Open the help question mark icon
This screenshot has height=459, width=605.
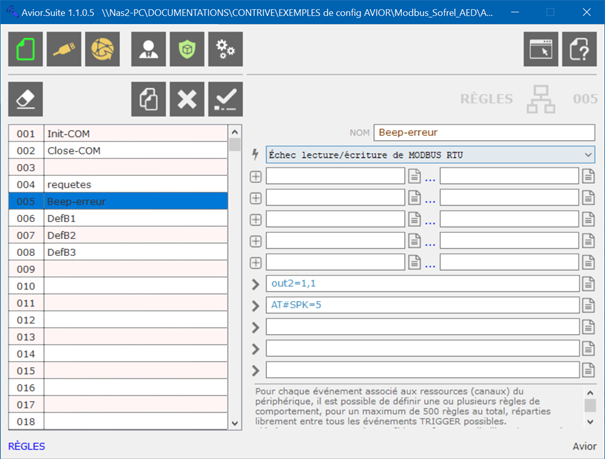(x=579, y=49)
